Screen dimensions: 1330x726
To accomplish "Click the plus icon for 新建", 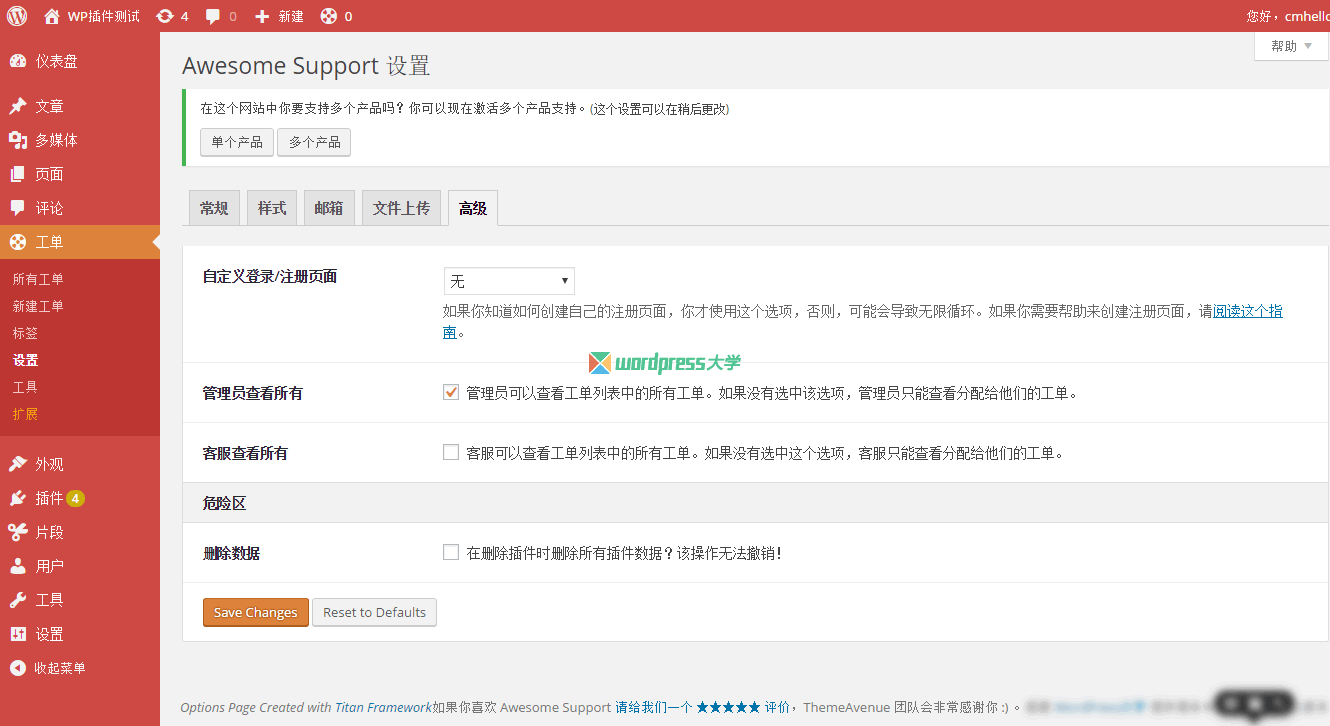I will pos(262,16).
